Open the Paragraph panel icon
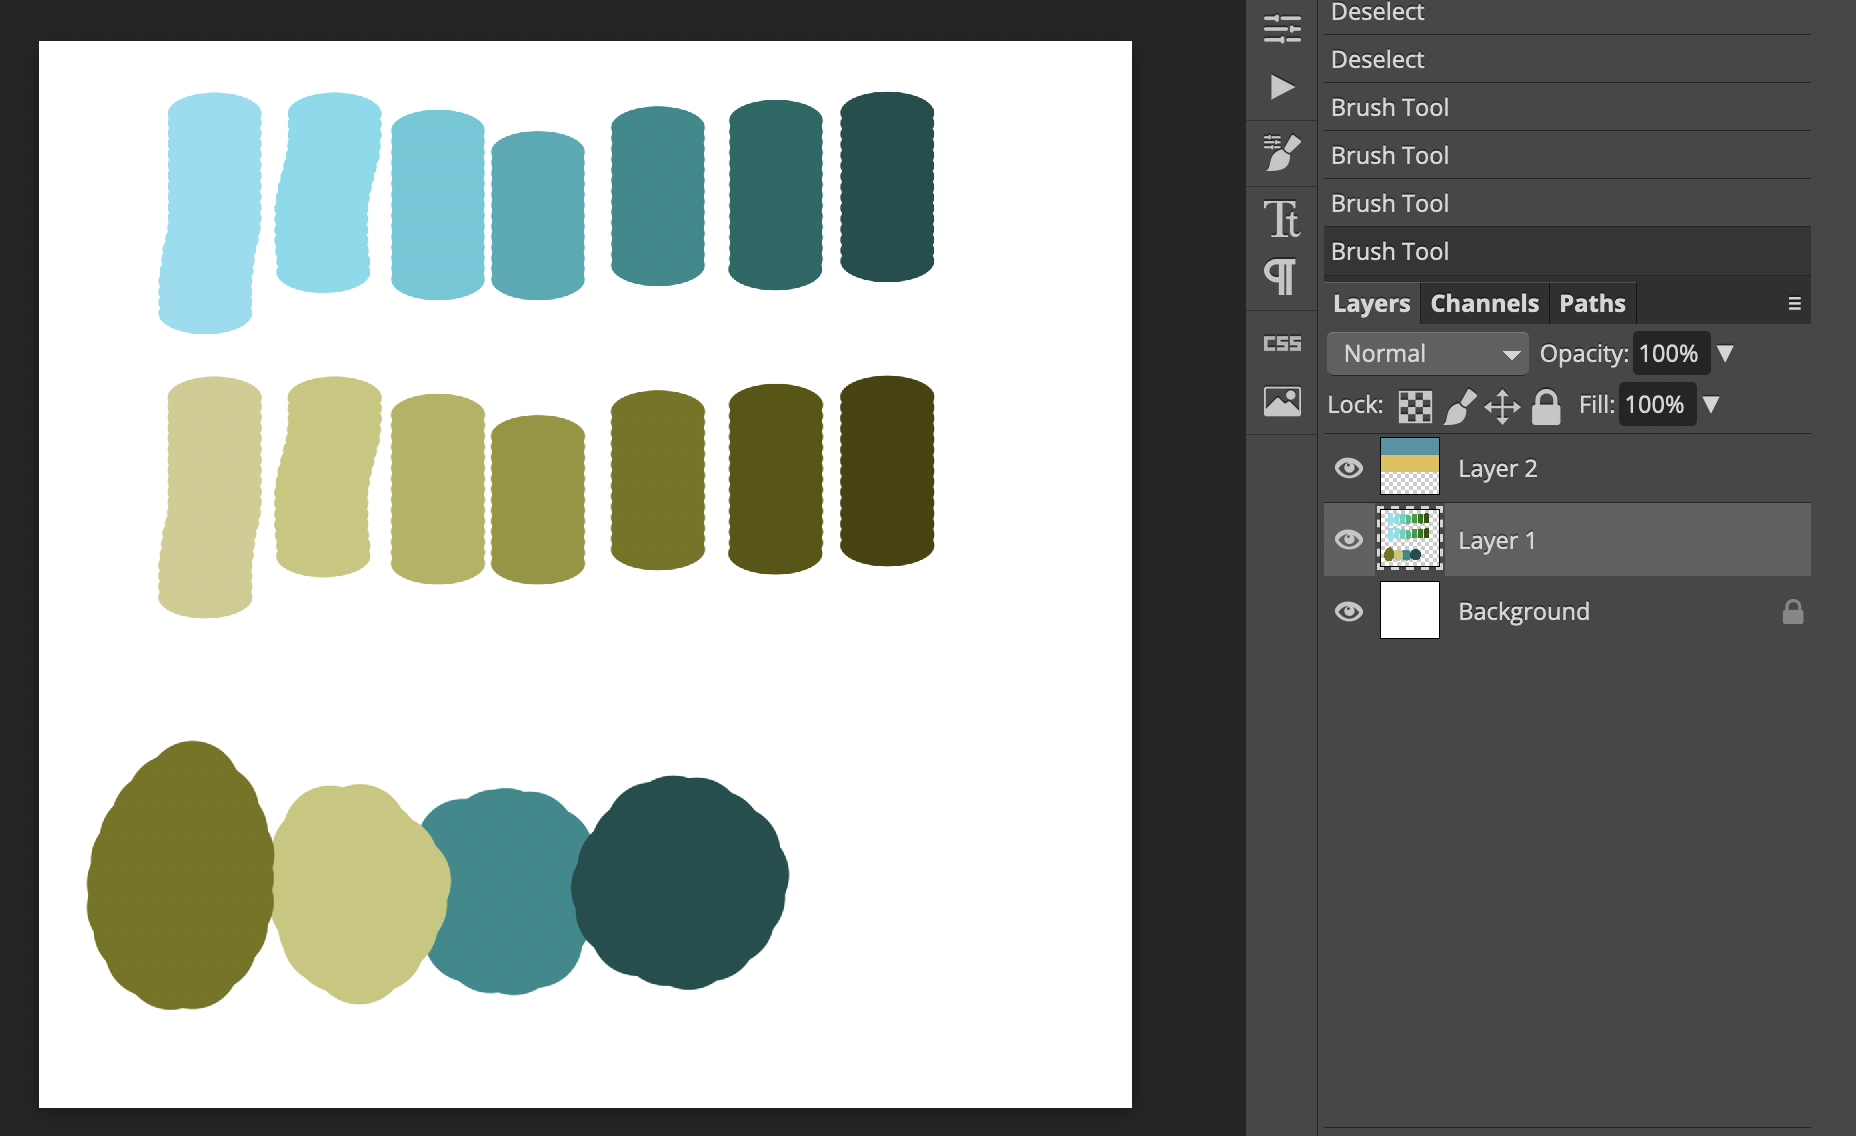 click(1281, 276)
